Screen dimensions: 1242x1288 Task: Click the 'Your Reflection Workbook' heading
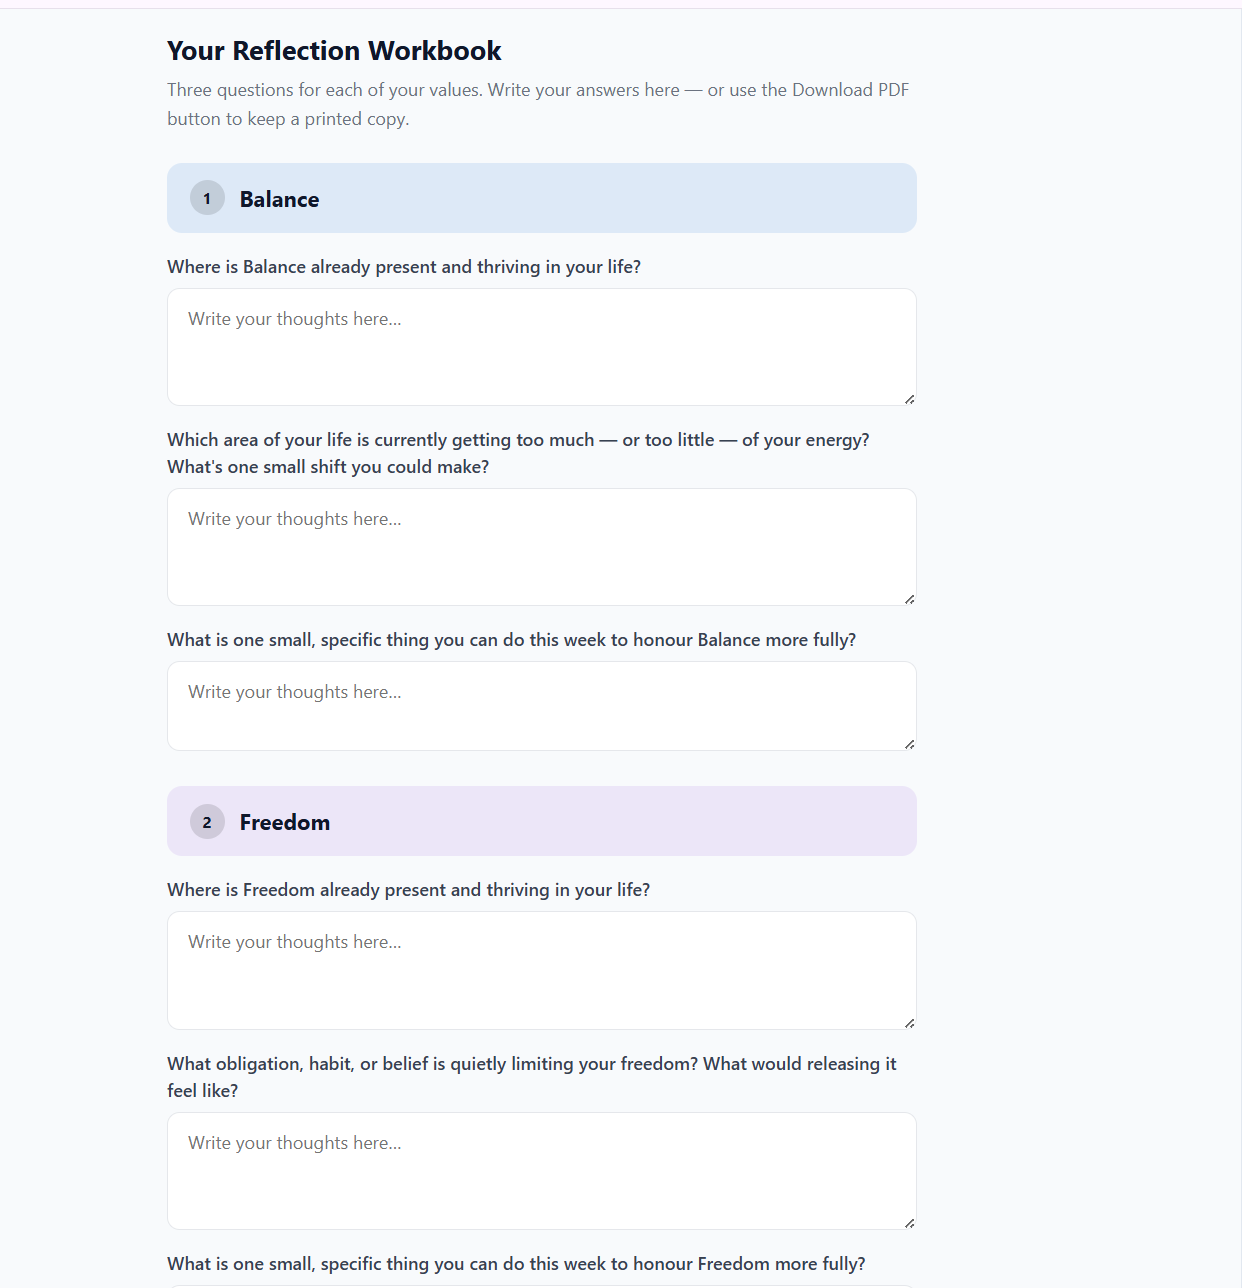click(x=334, y=51)
